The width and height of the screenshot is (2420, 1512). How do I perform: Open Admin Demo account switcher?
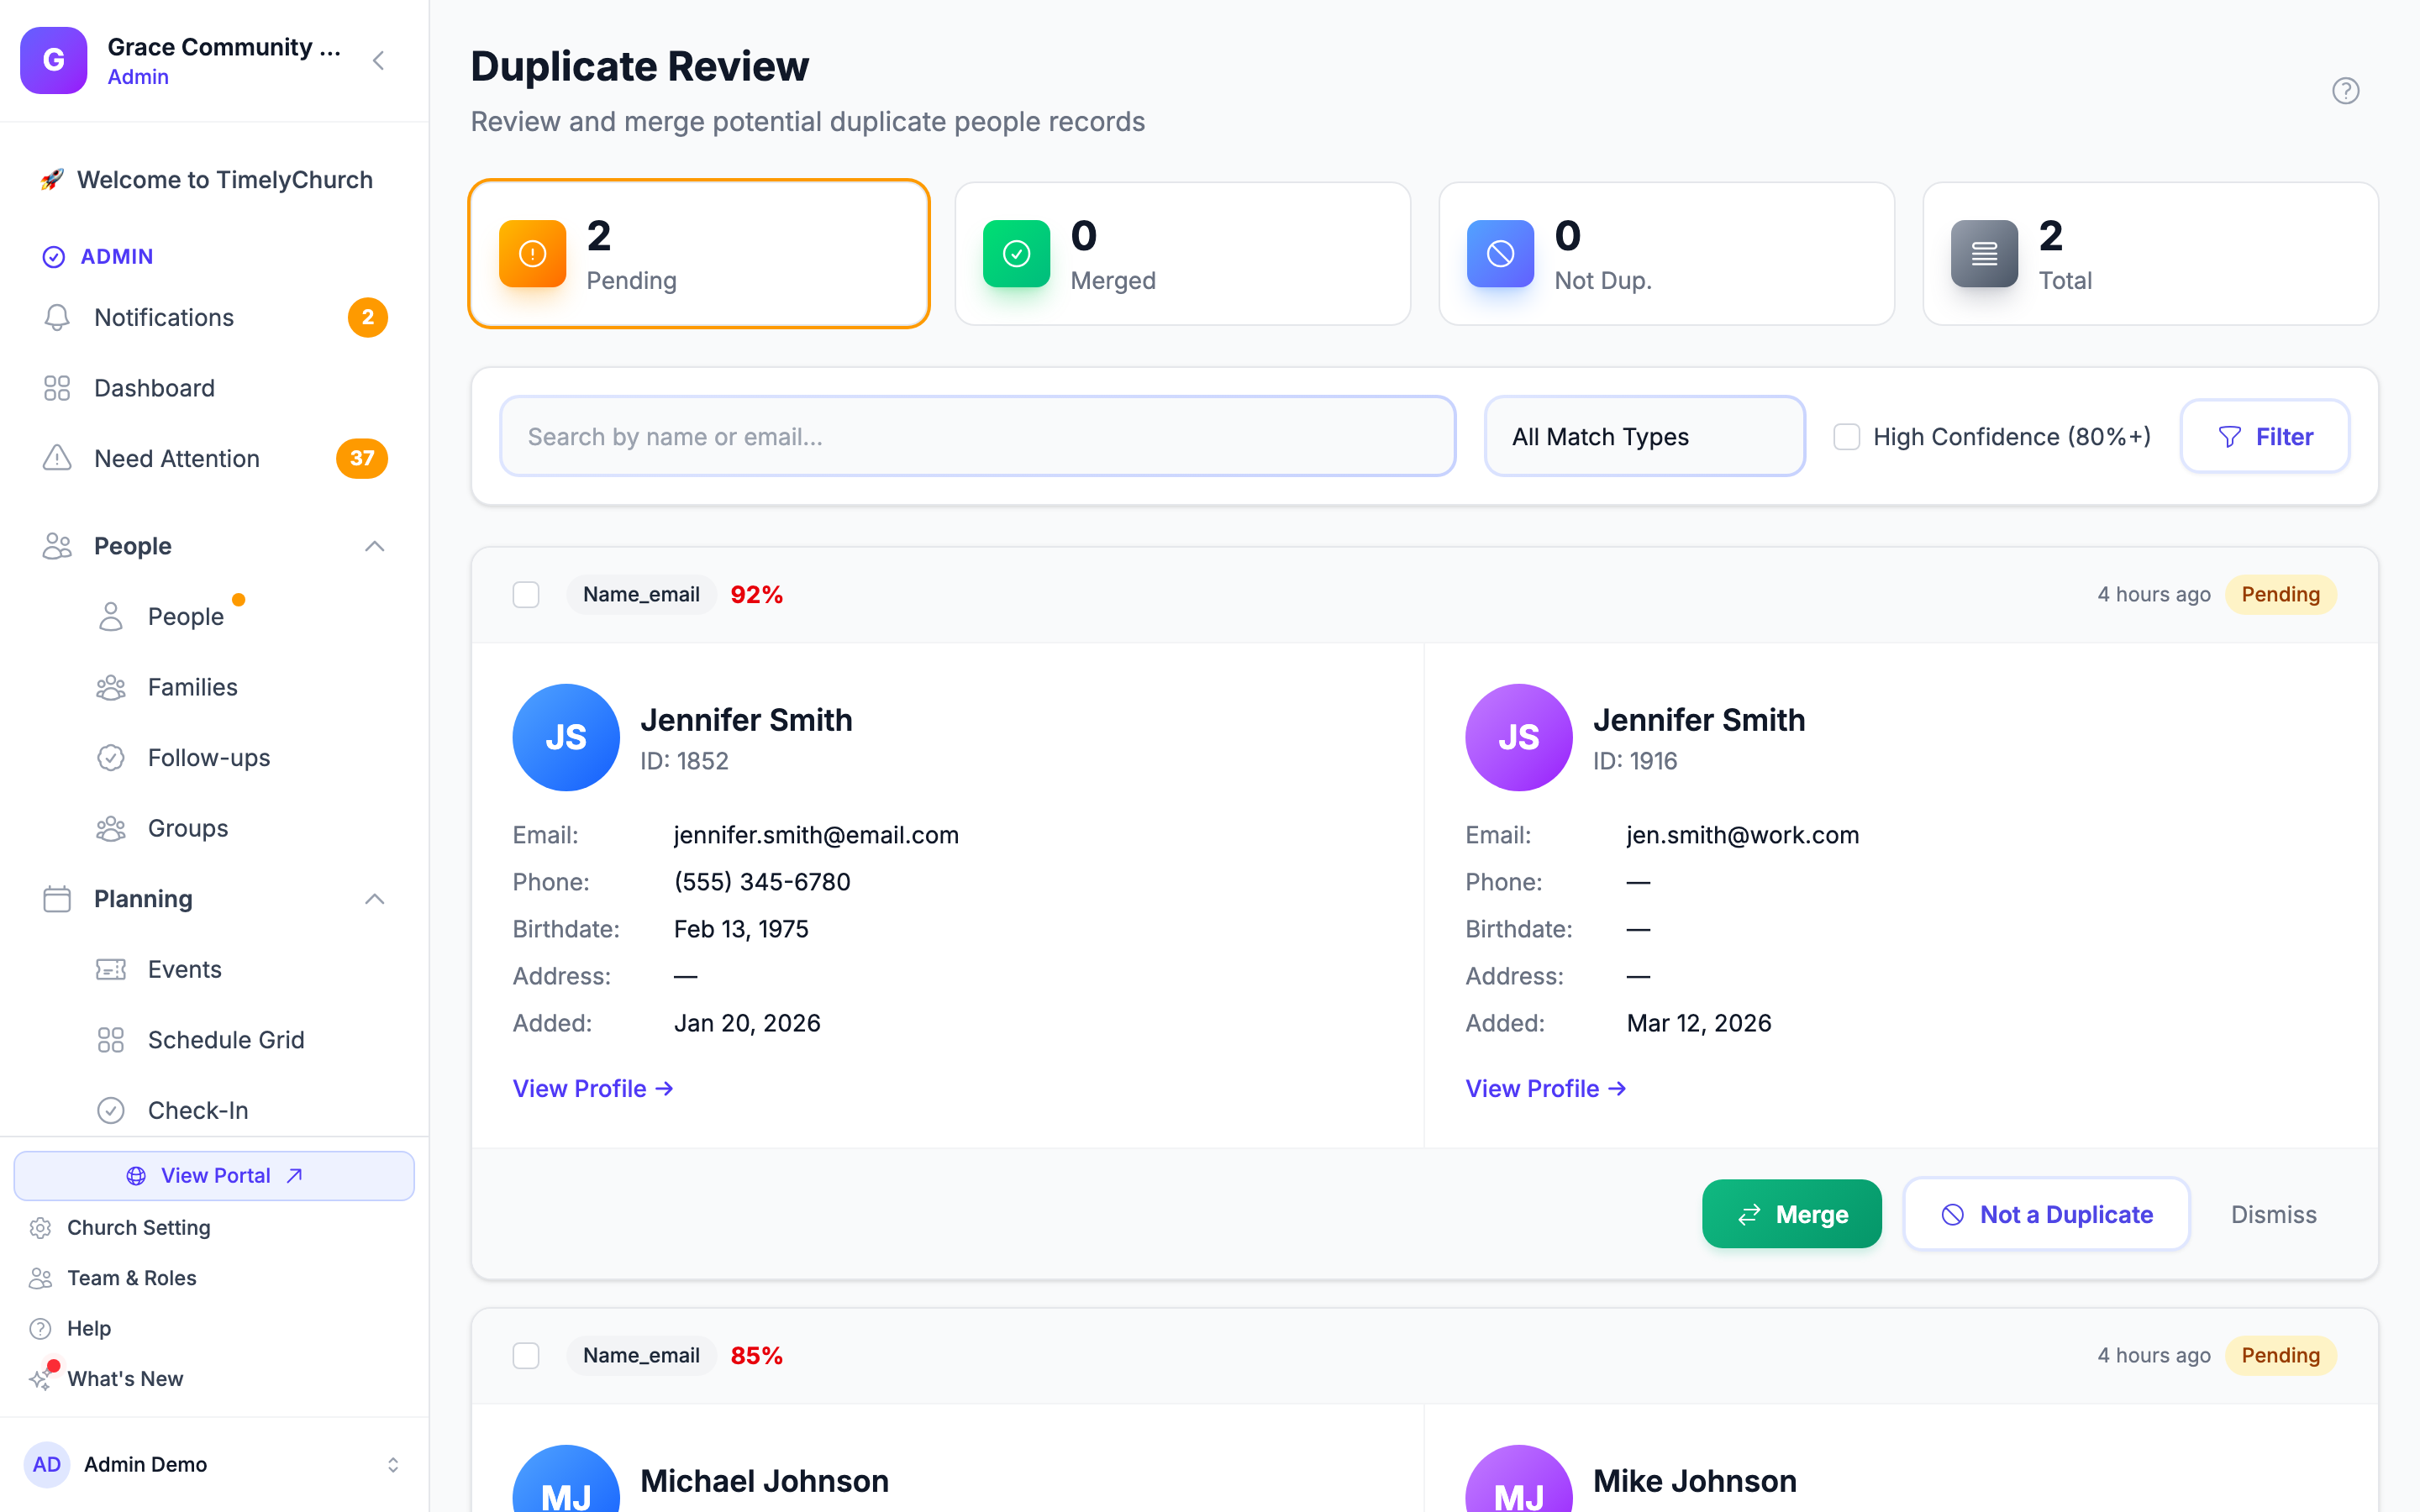click(214, 1464)
